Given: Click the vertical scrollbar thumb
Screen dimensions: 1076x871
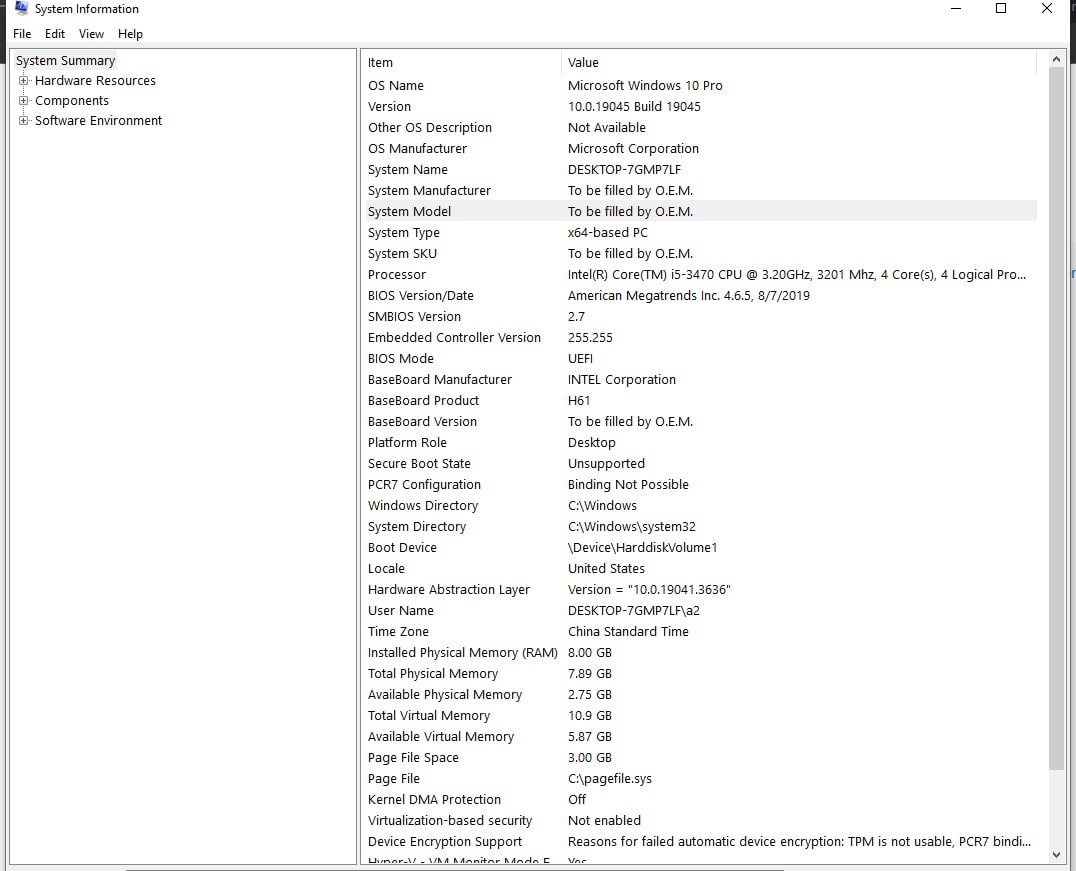Looking at the screenshot, I should click(x=1056, y=419).
